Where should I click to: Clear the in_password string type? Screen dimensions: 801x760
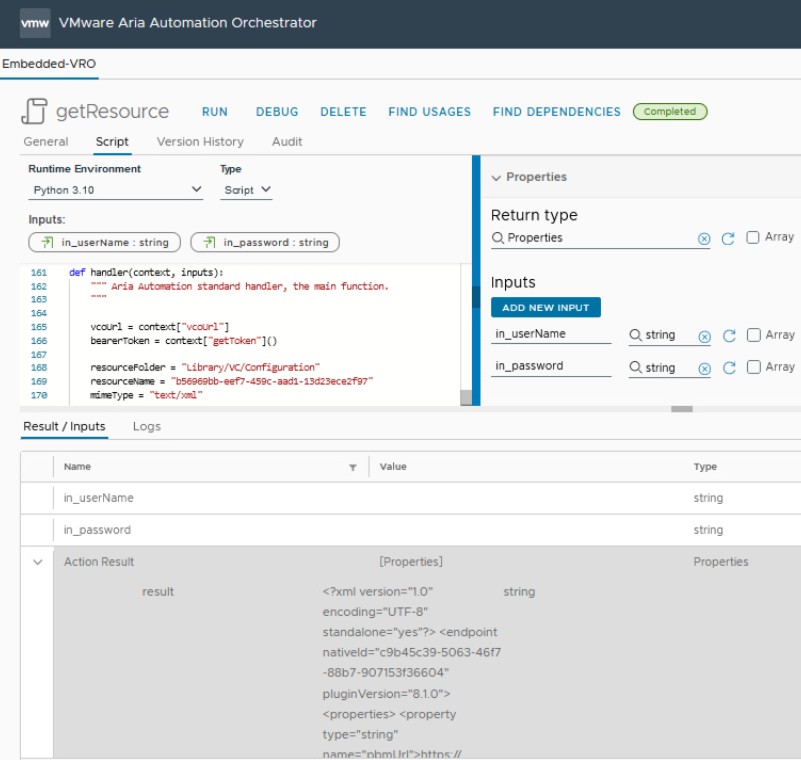[x=704, y=369]
